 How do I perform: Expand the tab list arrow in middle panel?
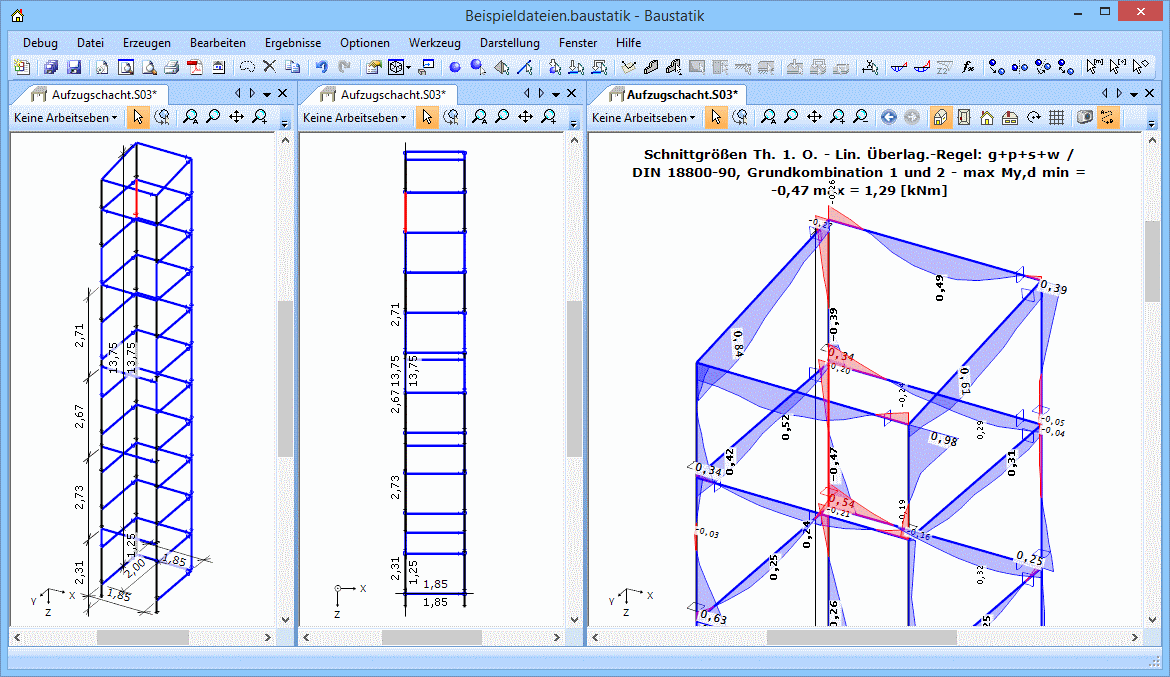[555, 93]
